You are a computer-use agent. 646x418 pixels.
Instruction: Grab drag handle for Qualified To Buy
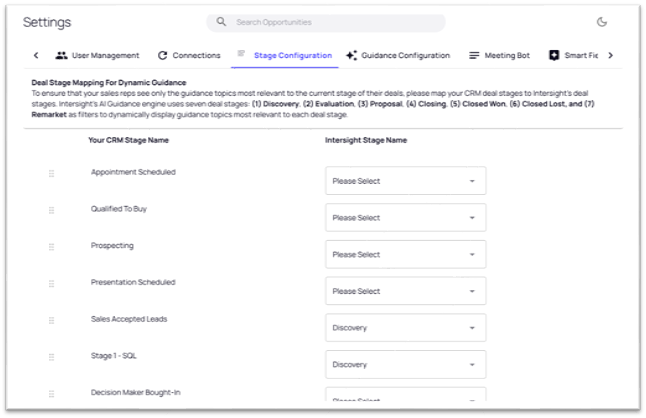[51, 210]
